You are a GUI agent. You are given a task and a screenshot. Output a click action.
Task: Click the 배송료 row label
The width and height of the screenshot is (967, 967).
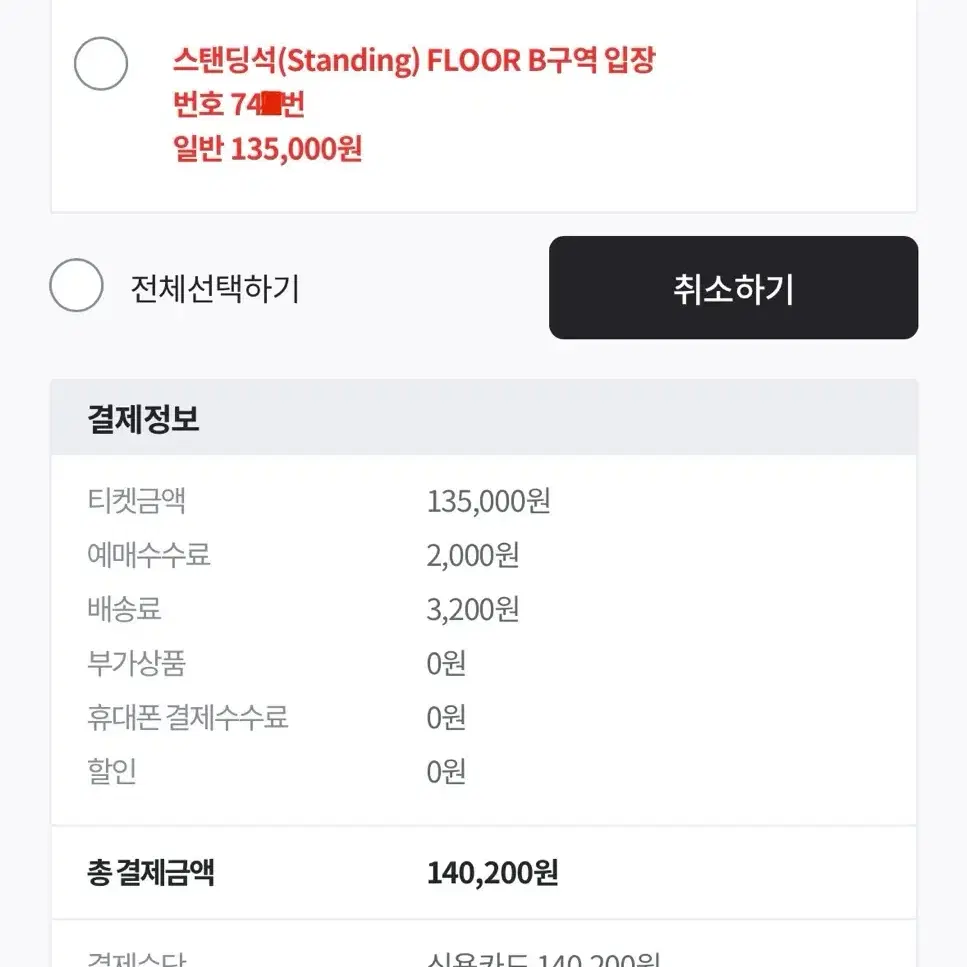[x=124, y=609]
